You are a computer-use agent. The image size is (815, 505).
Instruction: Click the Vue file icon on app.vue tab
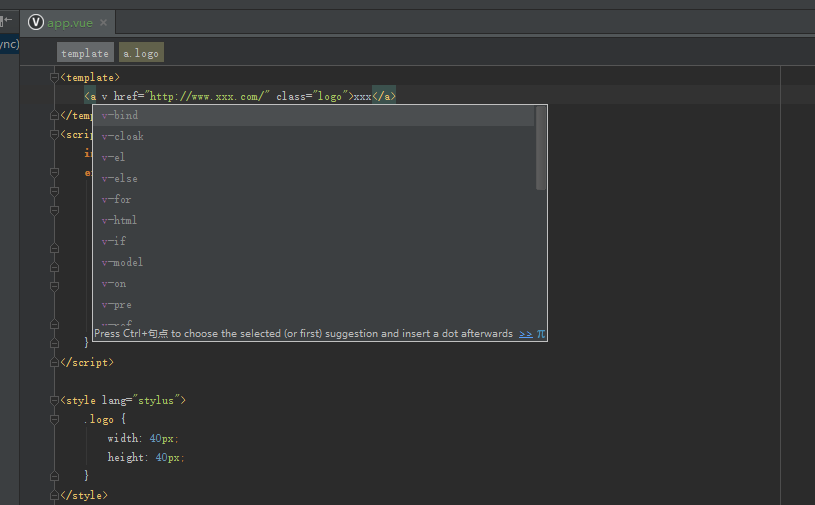(x=35, y=22)
